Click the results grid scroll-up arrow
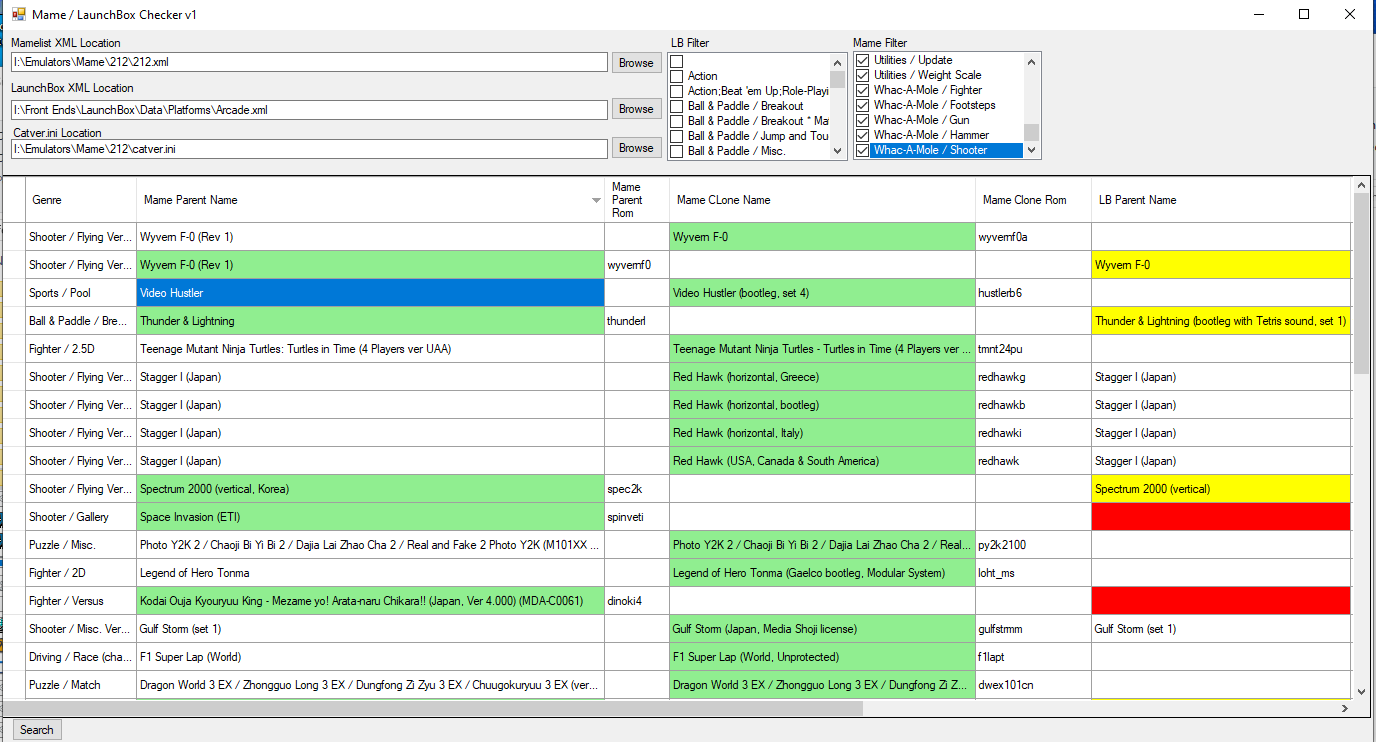Screen dimensions: 1376x742 point(1360,184)
